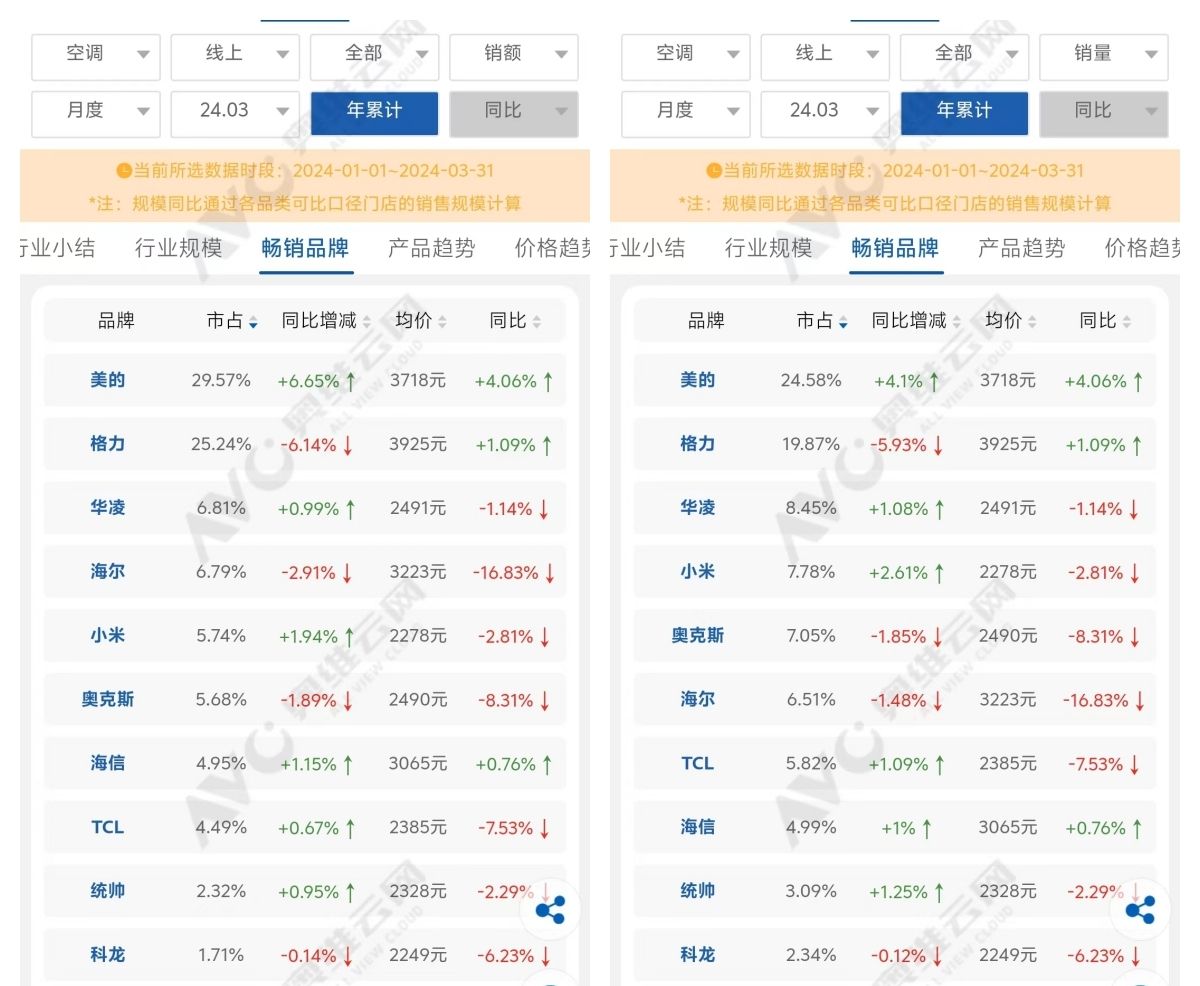The width and height of the screenshot is (1200, 986).
Task: Open TCL brand in right table
Action: click(698, 763)
